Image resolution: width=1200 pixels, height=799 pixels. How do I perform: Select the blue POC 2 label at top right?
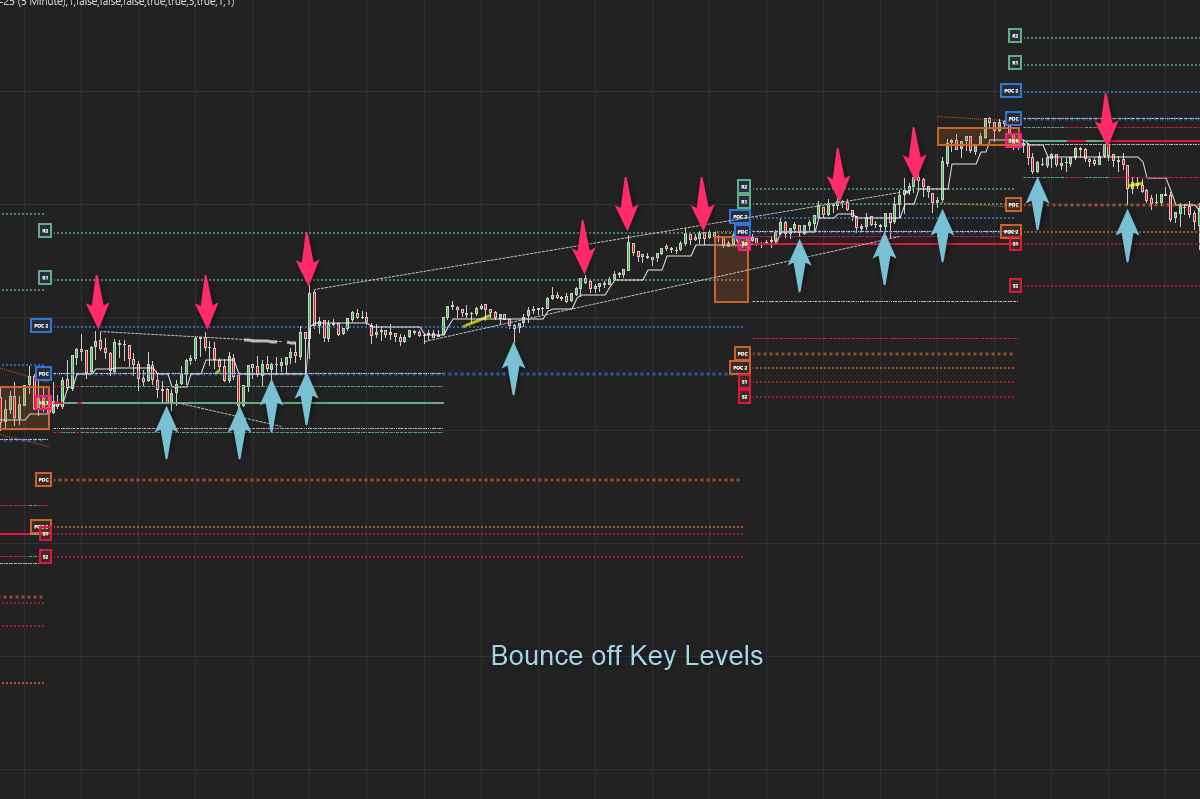point(1011,90)
